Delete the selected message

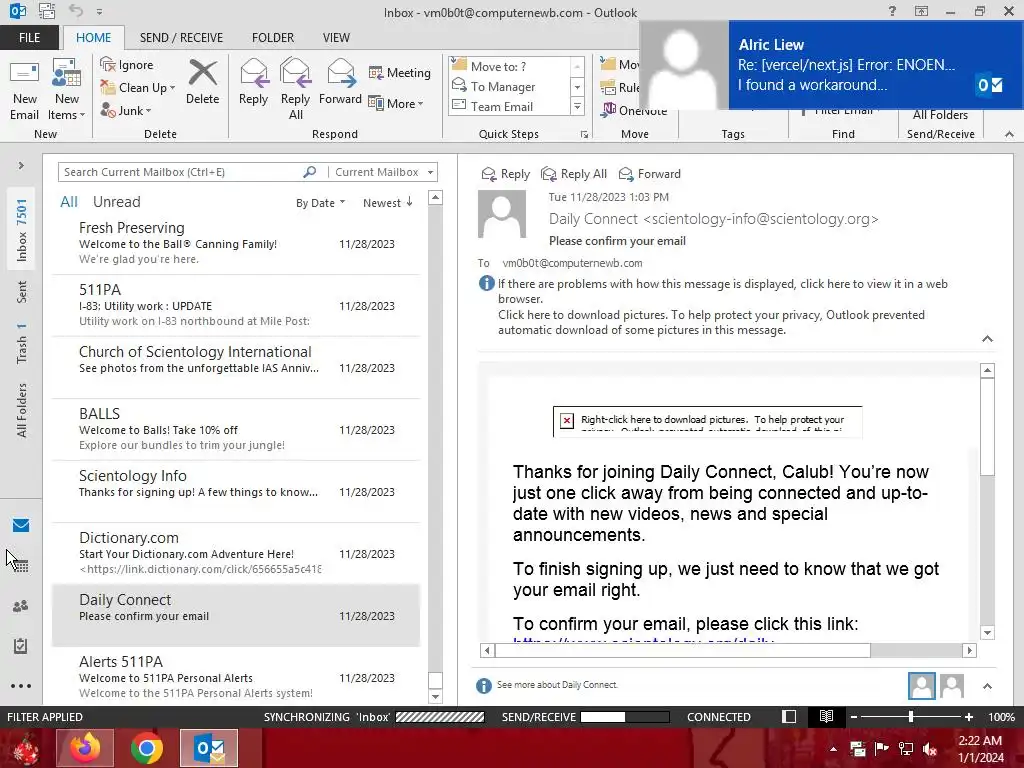[202, 82]
